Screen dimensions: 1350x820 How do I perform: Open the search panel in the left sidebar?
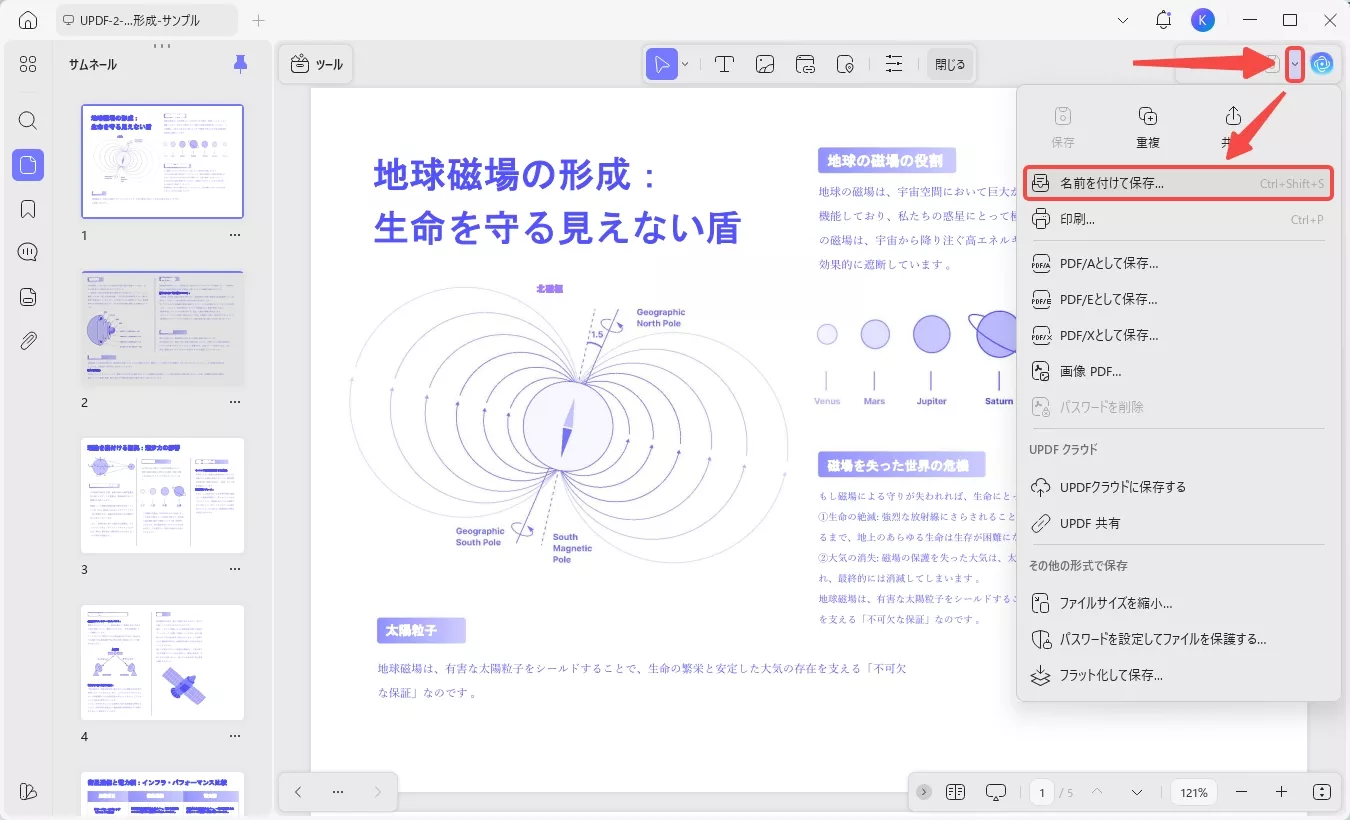coord(27,121)
